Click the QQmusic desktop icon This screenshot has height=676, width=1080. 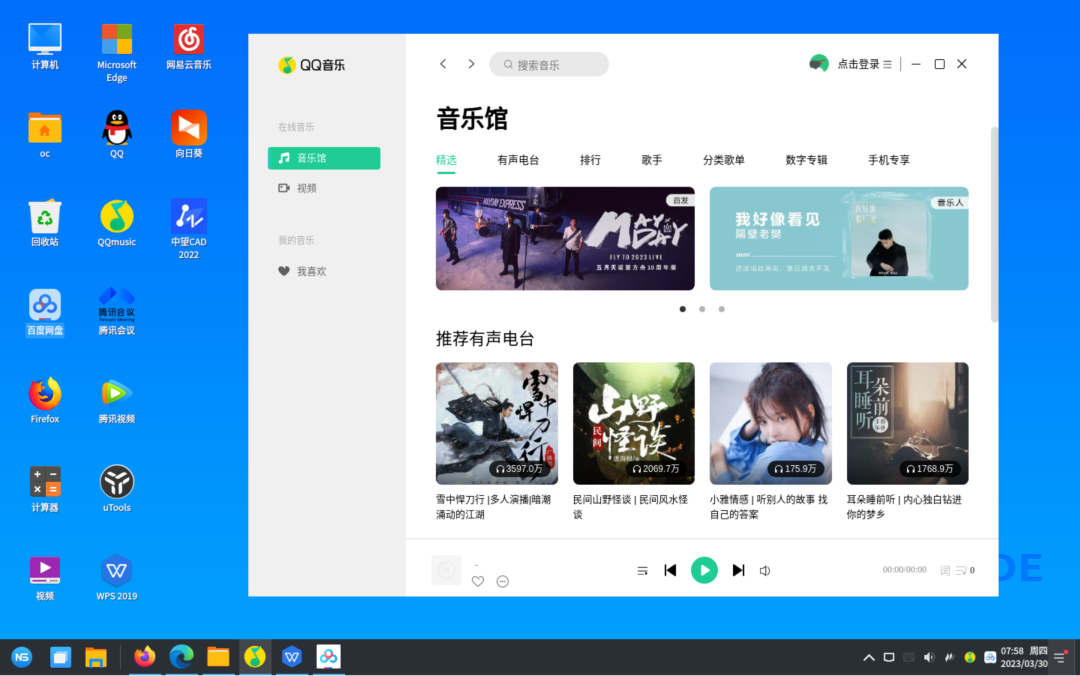116,224
